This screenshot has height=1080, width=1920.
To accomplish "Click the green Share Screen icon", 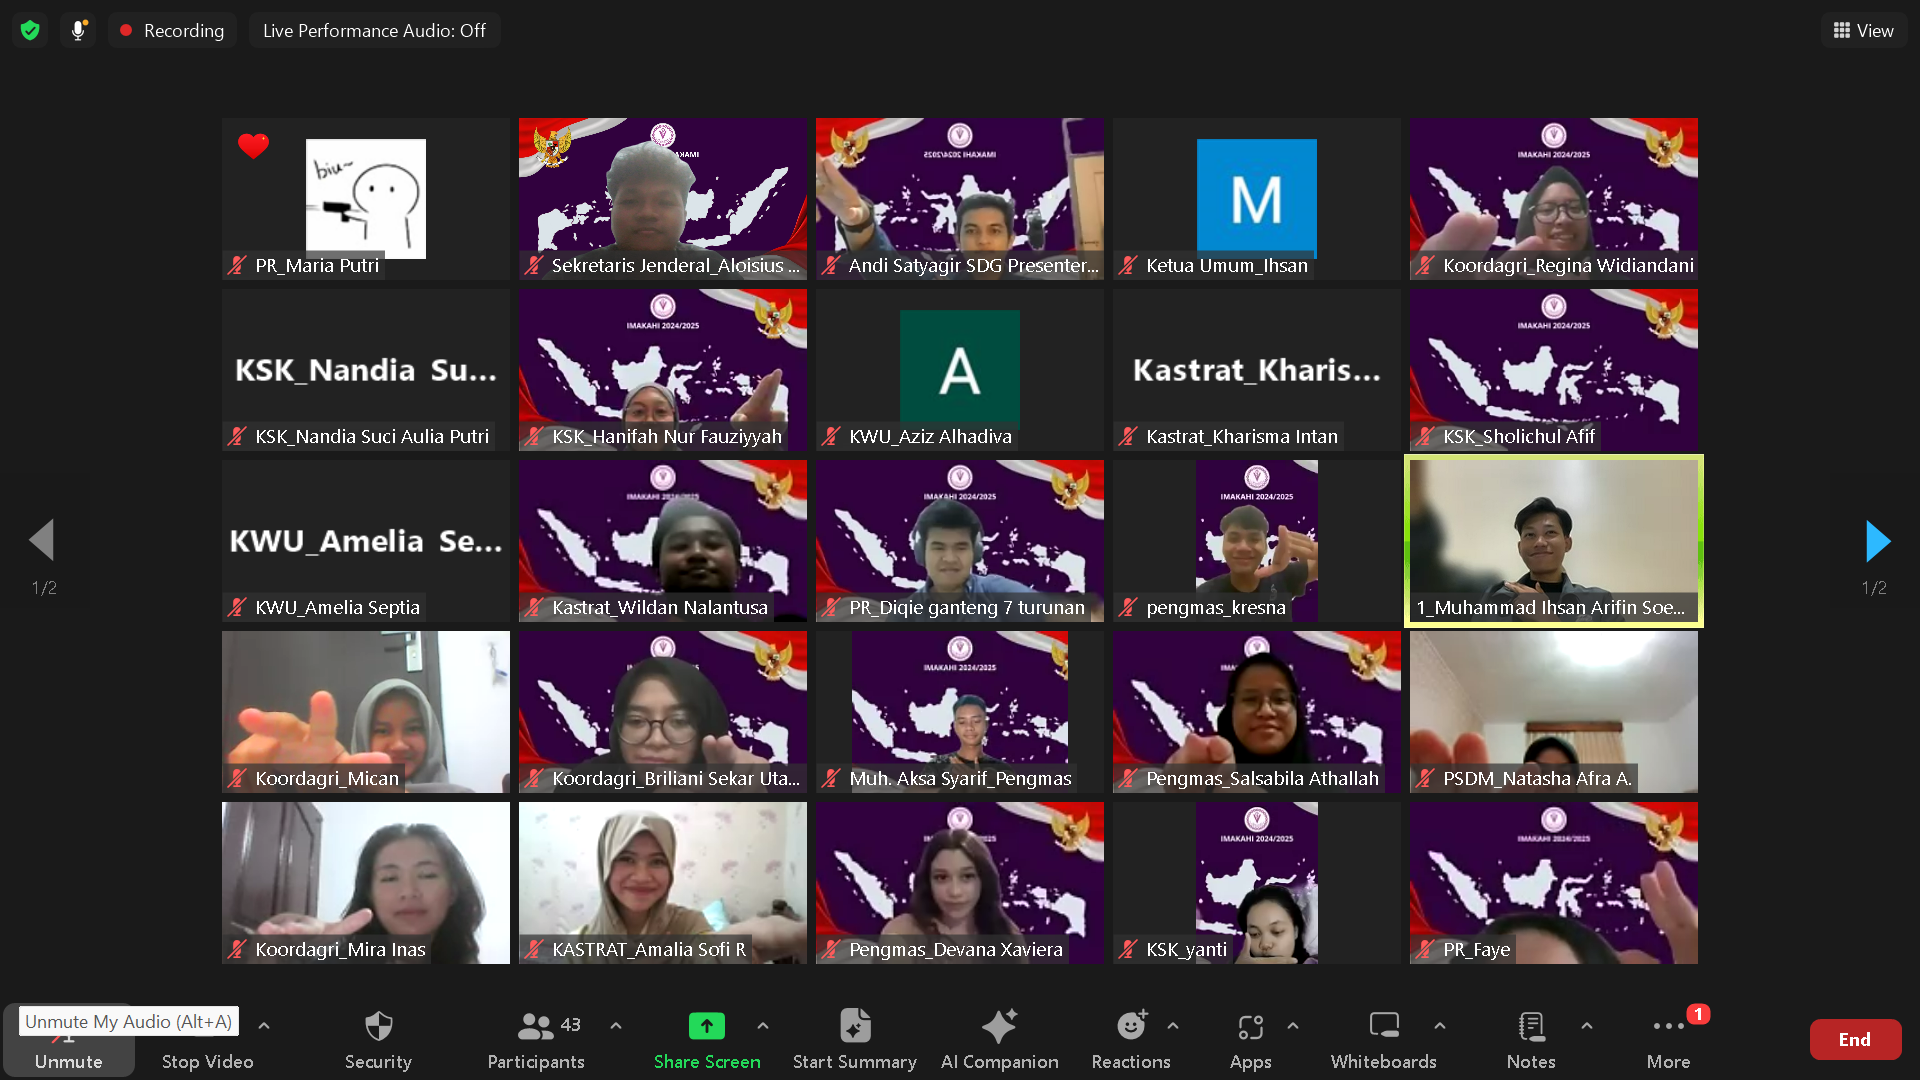I will point(706,1027).
